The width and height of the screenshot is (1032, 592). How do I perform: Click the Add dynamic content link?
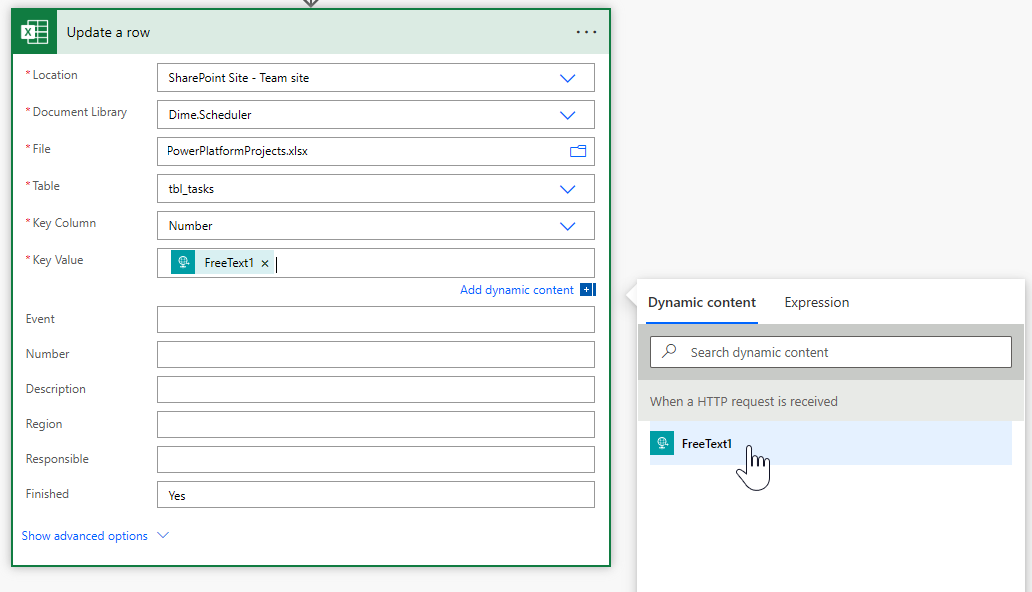pos(516,290)
